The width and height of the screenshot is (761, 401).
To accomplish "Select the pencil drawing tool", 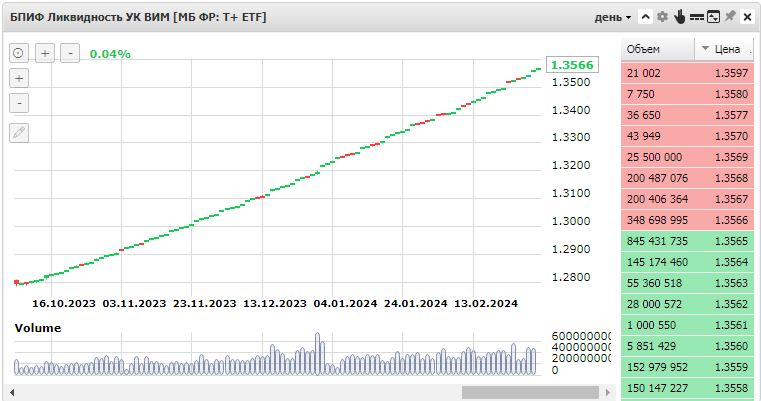I will pyautogui.click(x=19, y=132).
